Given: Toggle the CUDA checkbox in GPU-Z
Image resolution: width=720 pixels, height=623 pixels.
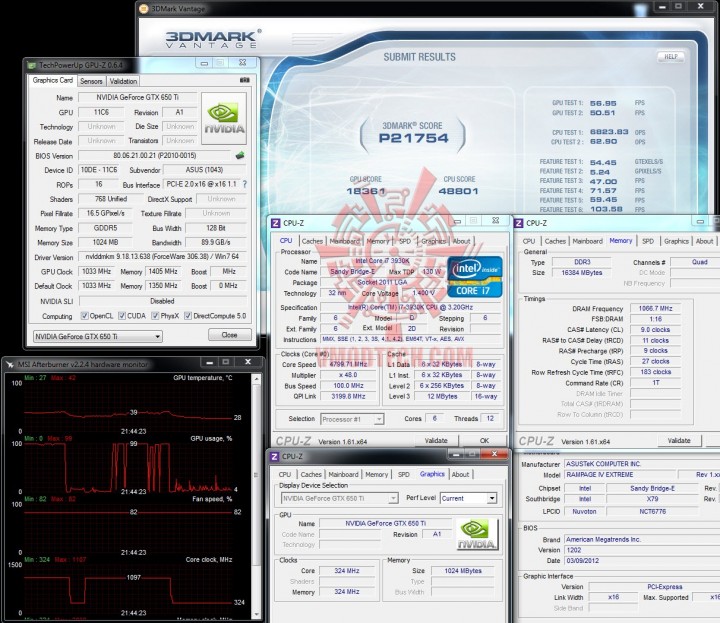Looking at the screenshot, I should click(122, 315).
